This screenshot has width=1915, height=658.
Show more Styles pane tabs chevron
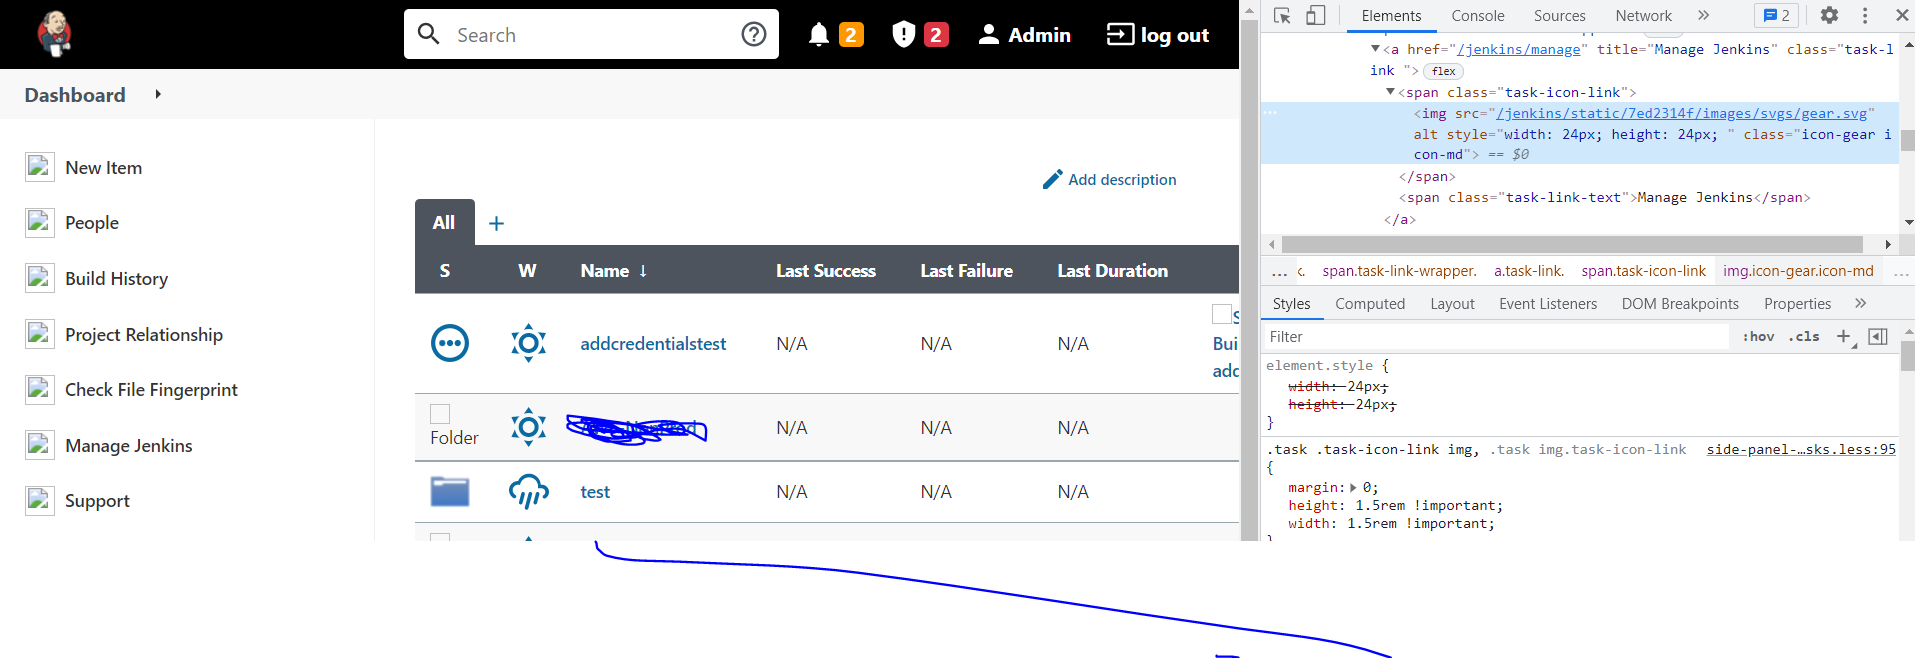(x=1860, y=303)
